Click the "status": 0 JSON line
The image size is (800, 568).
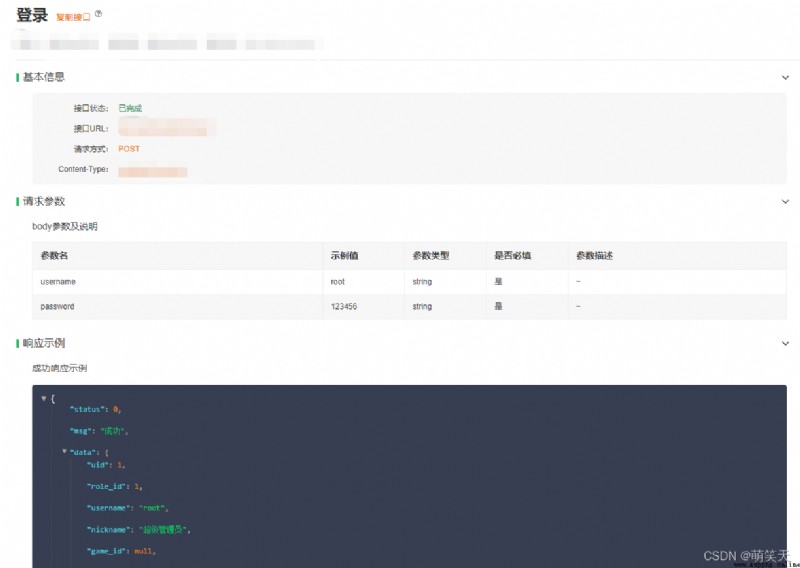click(x=95, y=409)
